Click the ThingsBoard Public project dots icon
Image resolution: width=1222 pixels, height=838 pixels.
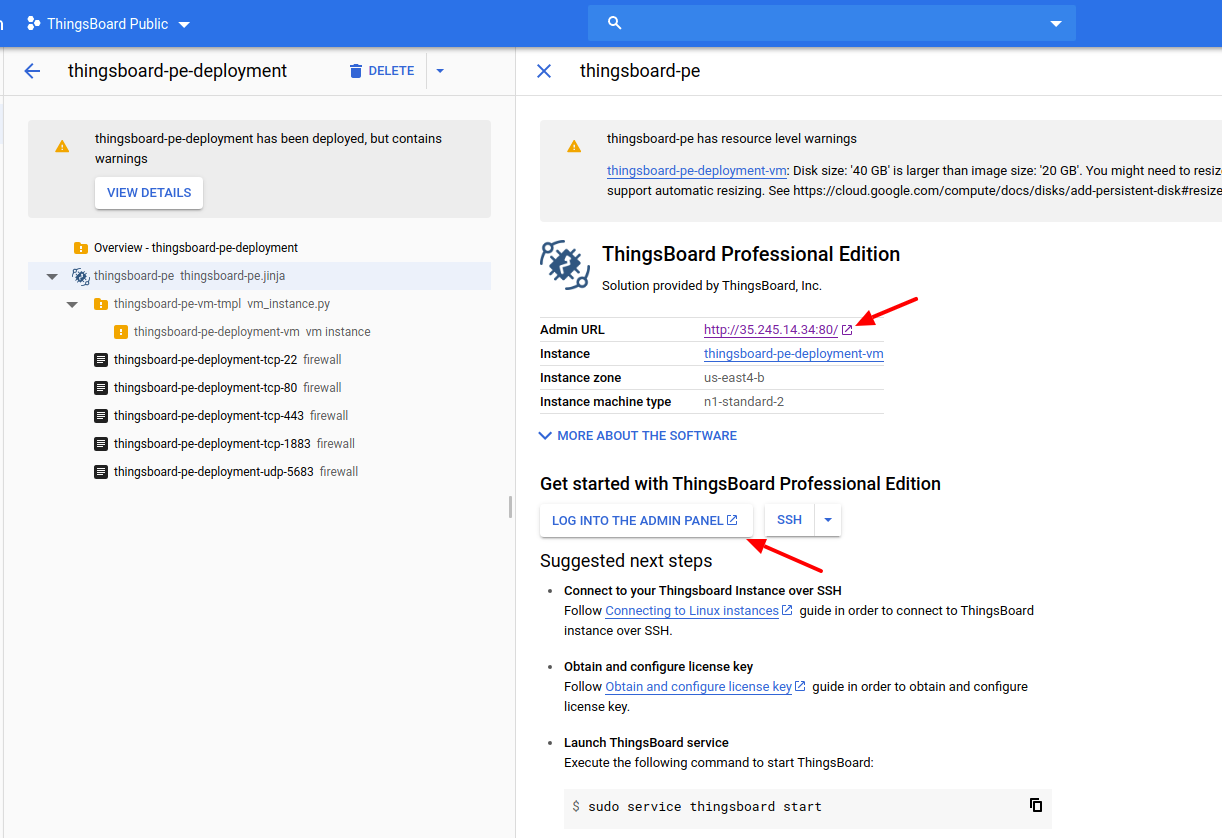(33, 23)
